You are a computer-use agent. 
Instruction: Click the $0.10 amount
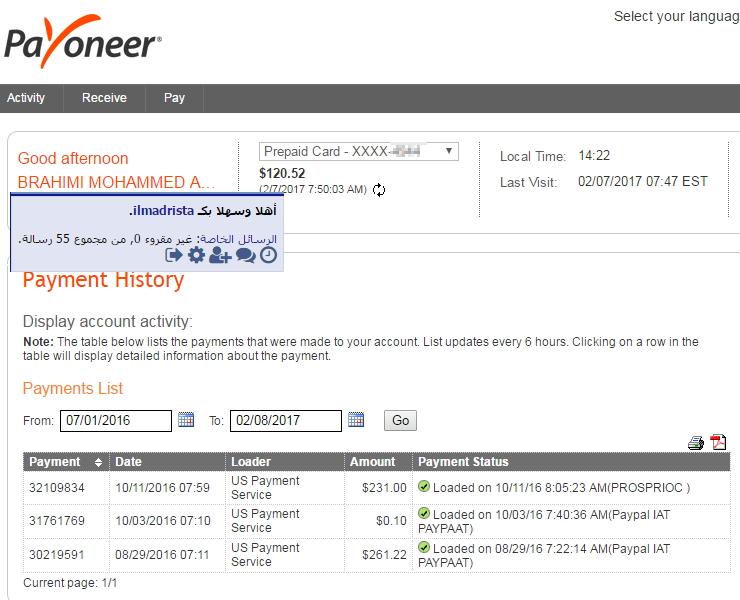point(391,521)
